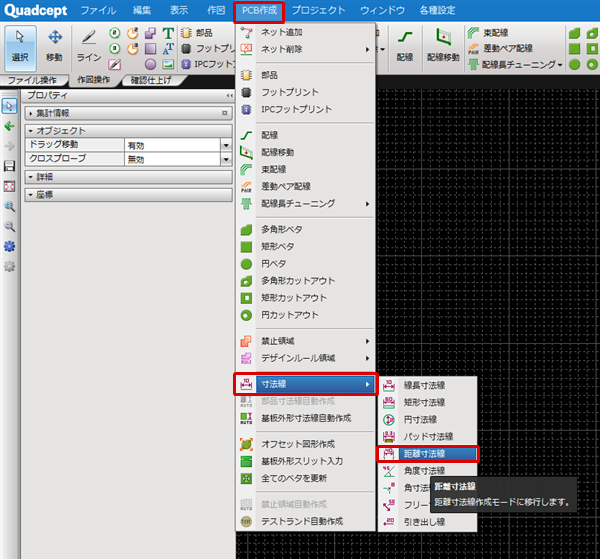Choose テストランド自動作成
This screenshot has height=559, width=600.
(x=305, y=521)
